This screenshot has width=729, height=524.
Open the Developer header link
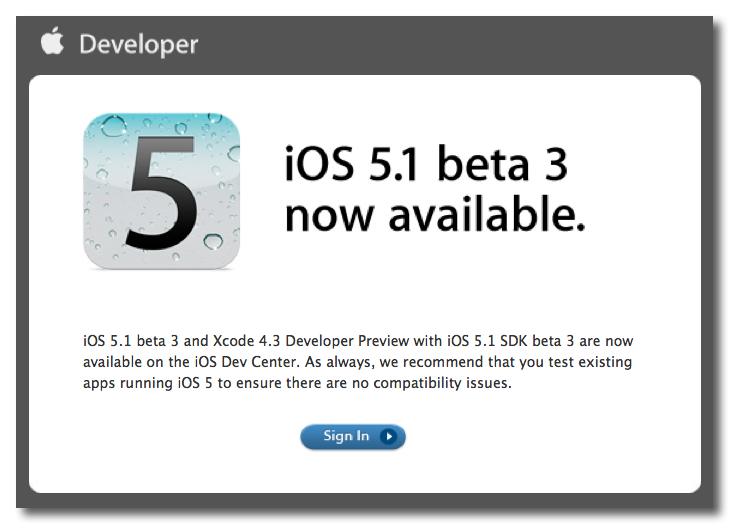(x=139, y=45)
